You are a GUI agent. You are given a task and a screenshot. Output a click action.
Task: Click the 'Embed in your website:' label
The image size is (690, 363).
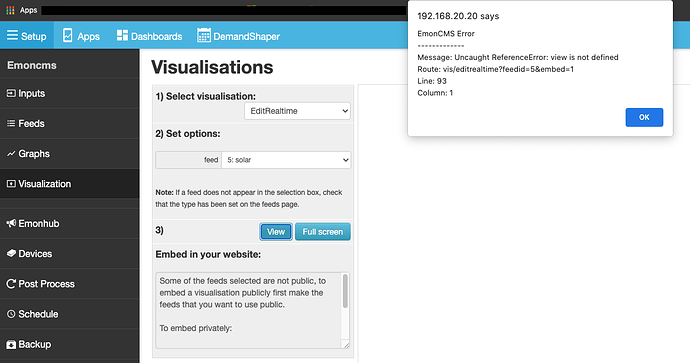coord(208,254)
